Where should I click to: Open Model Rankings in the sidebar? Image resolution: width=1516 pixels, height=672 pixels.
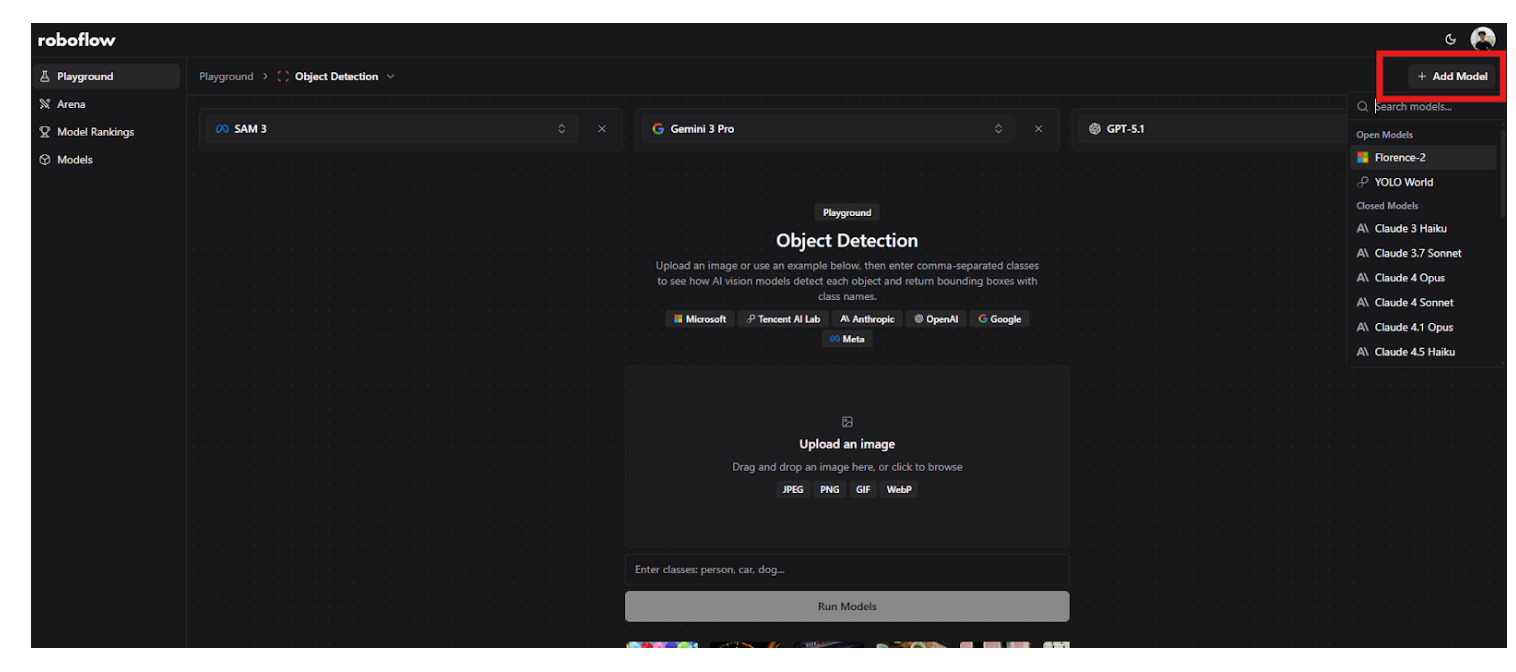coord(95,132)
